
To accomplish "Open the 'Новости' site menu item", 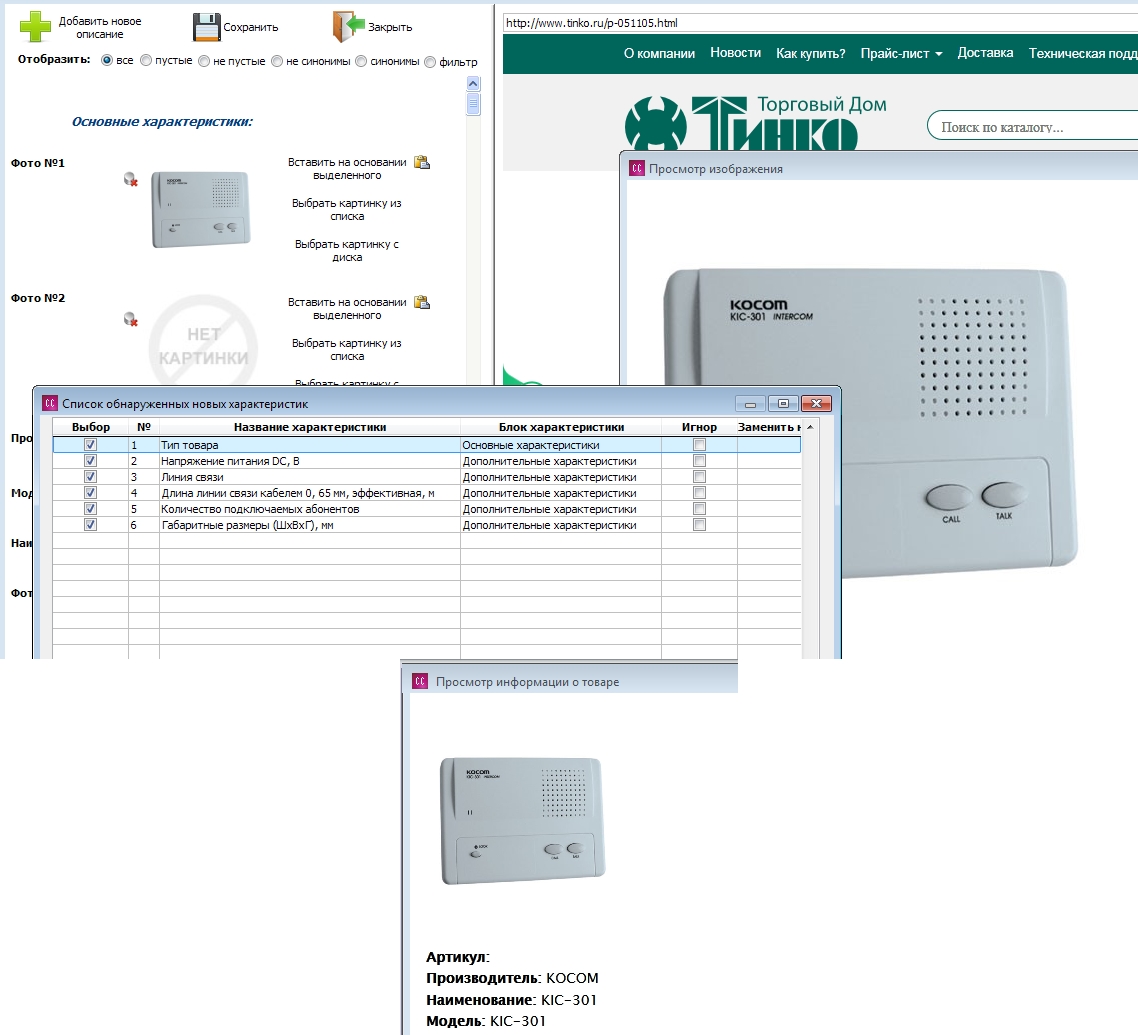I will [735, 53].
